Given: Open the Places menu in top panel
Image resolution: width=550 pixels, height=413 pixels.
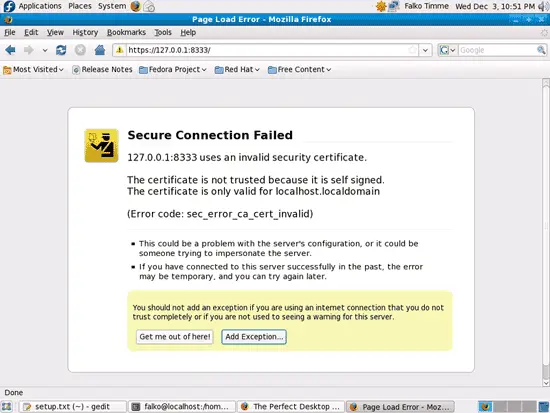Looking at the screenshot, I should click(80, 6).
